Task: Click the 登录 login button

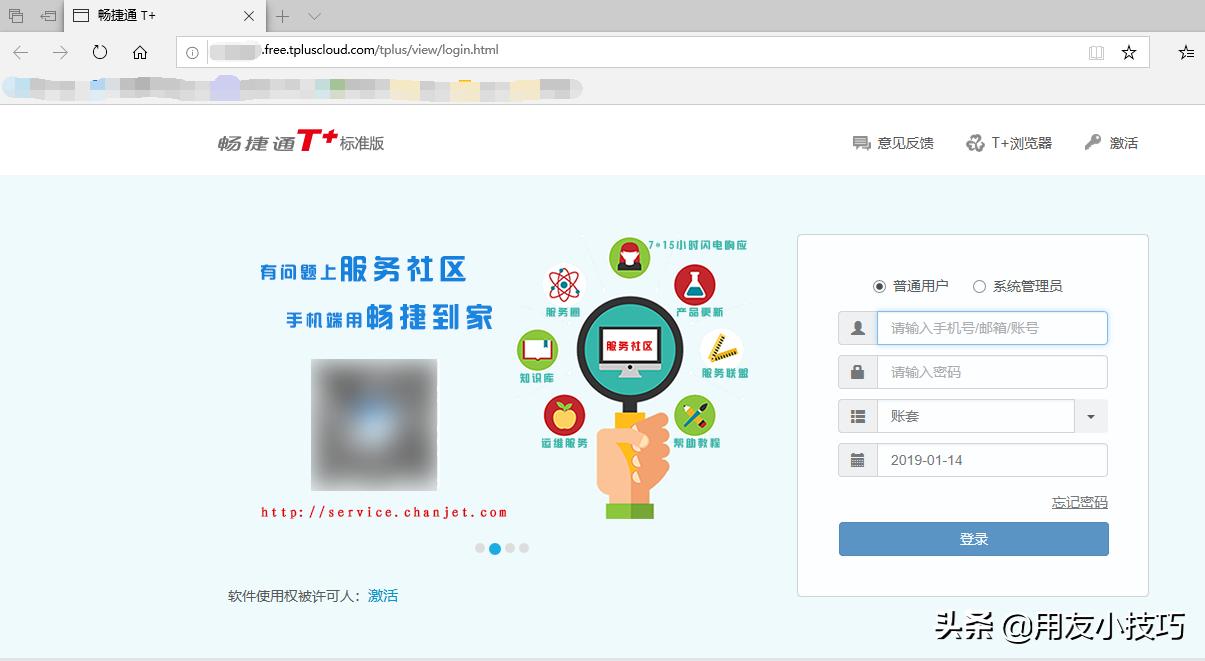Action: 973,538
